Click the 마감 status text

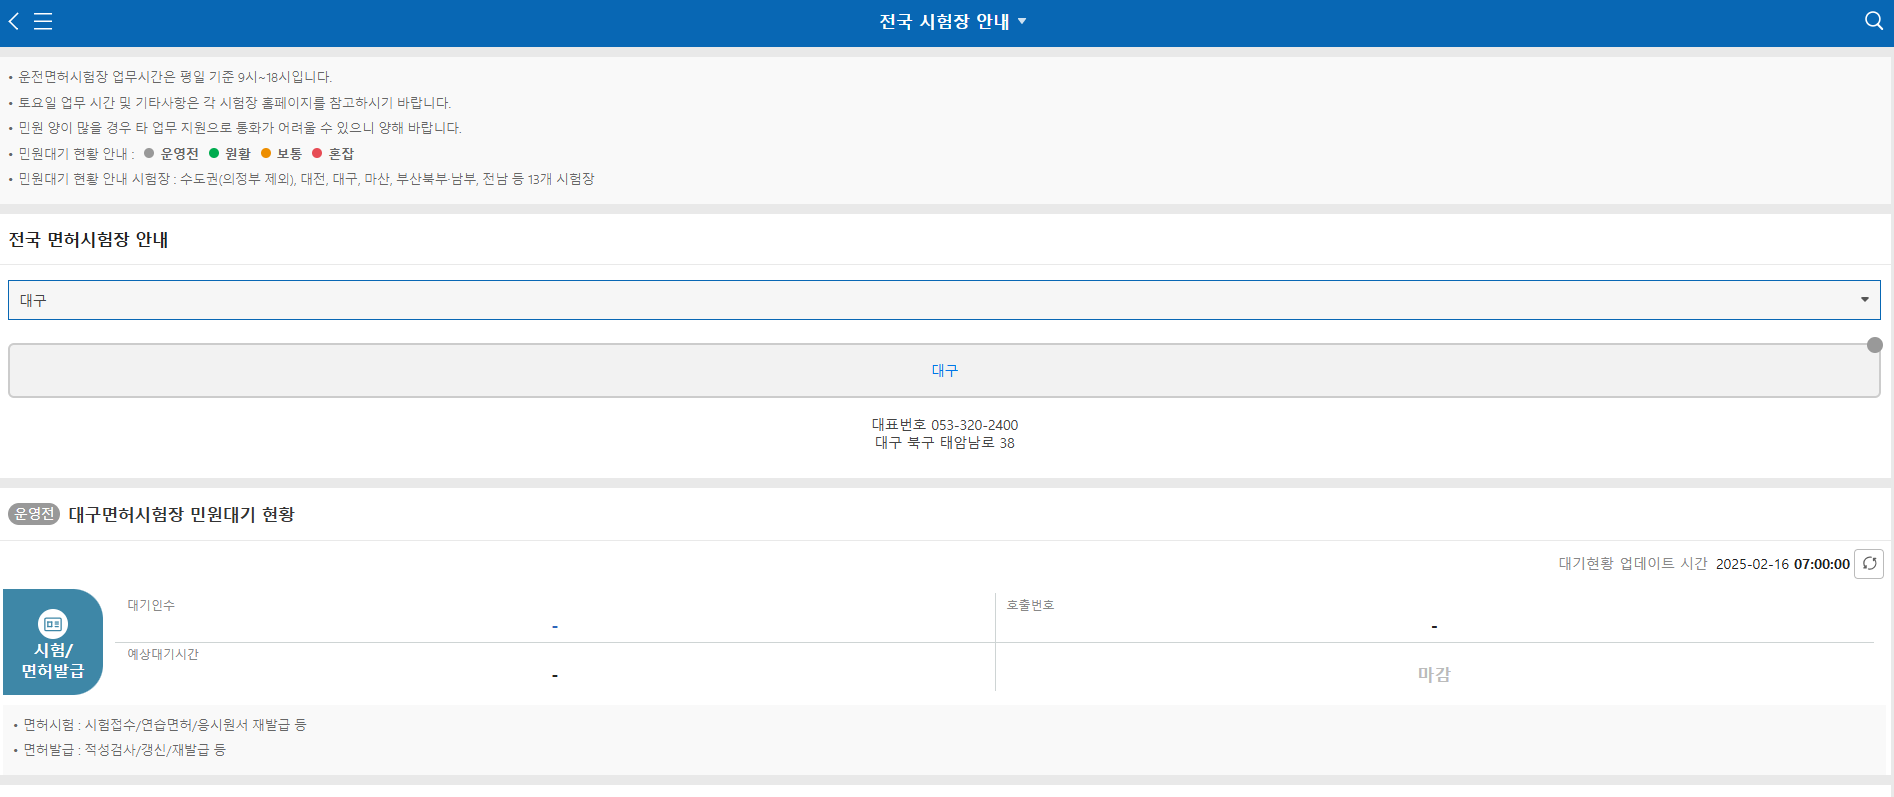click(x=1434, y=674)
